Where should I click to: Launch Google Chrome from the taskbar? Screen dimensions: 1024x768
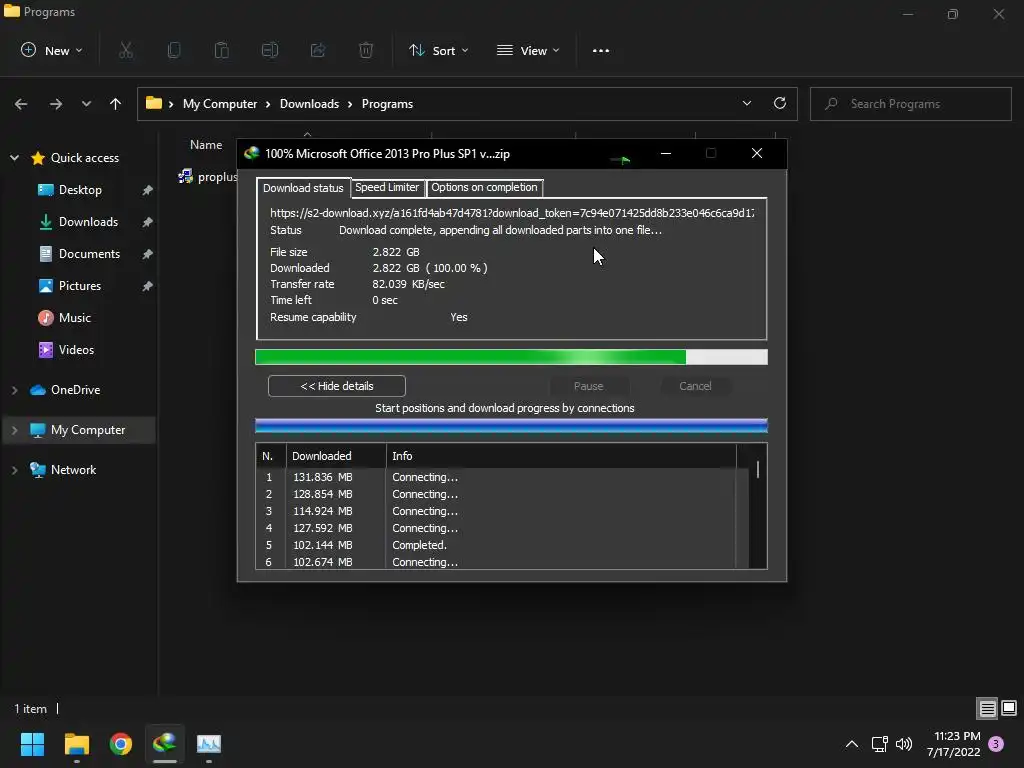[x=121, y=744]
